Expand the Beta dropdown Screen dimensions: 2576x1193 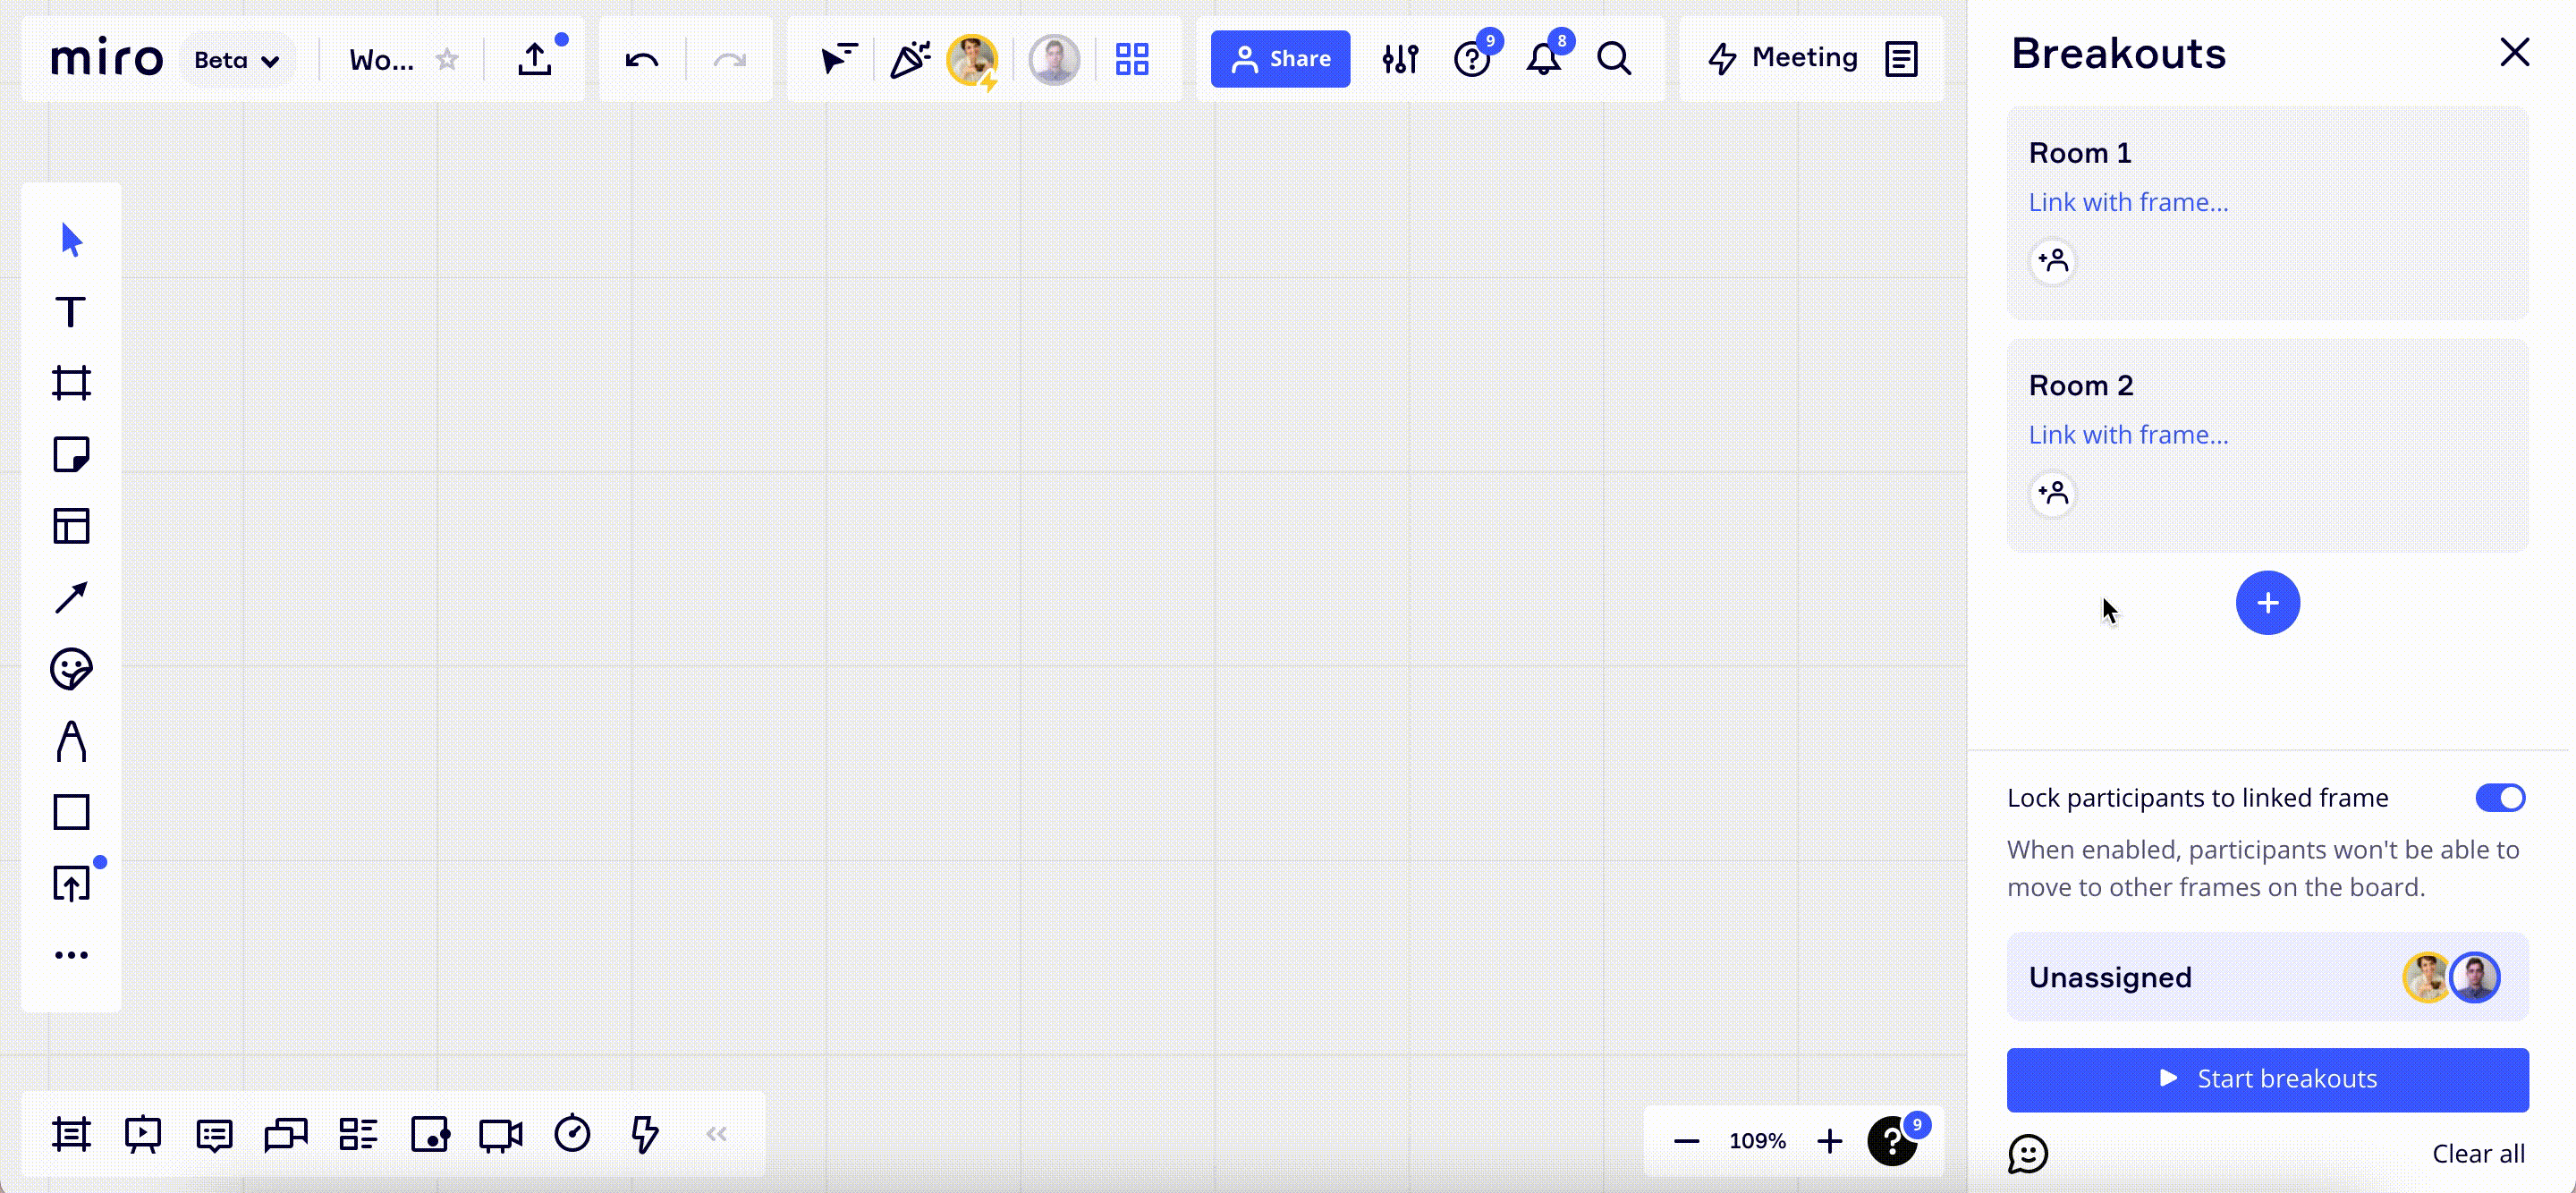coord(237,60)
